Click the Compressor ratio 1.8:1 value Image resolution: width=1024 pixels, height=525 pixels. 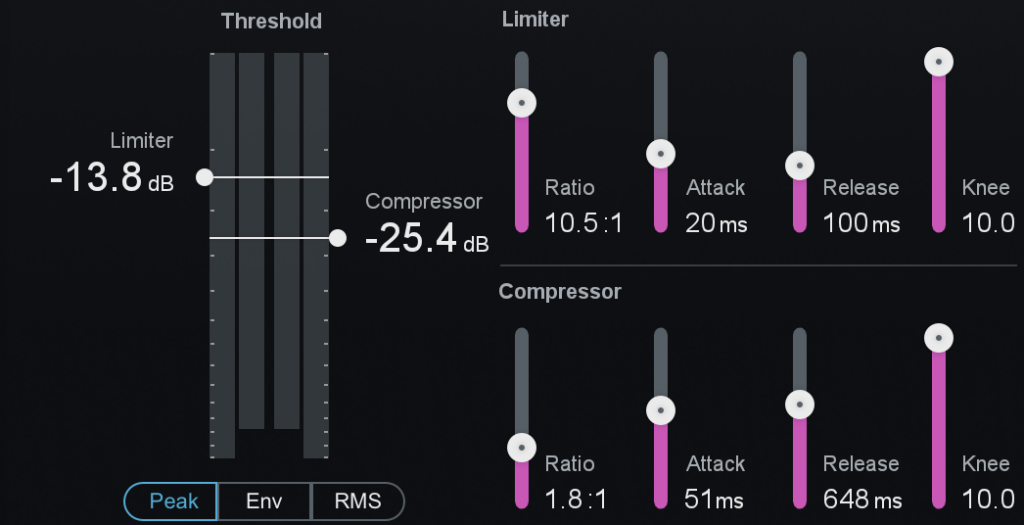tap(576, 498)
